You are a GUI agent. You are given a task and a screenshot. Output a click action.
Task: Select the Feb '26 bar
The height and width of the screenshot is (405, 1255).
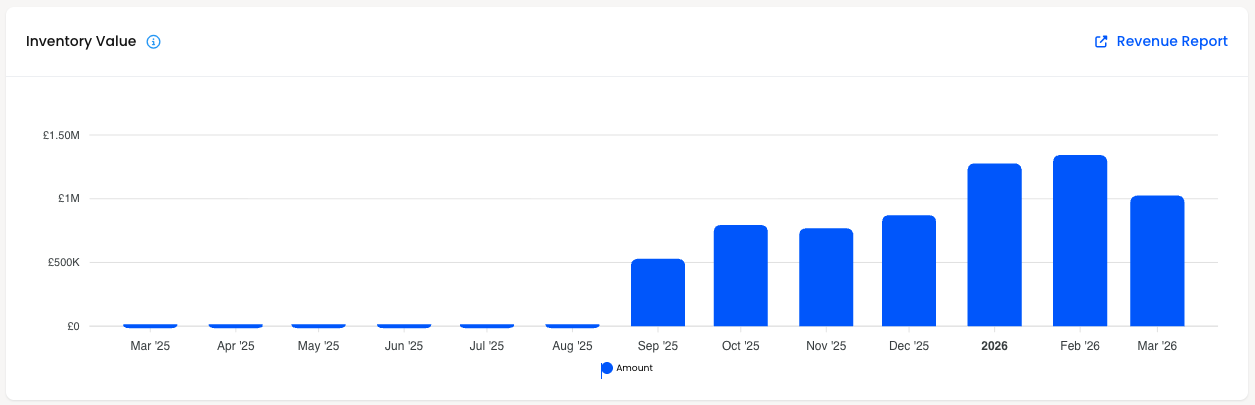coord(1080,241)
